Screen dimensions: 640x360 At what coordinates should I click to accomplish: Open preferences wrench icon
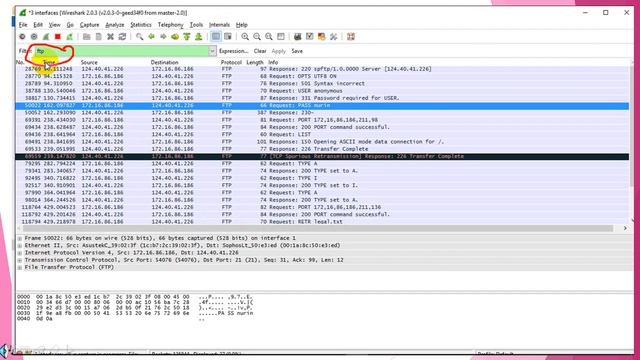coord(333,37)
